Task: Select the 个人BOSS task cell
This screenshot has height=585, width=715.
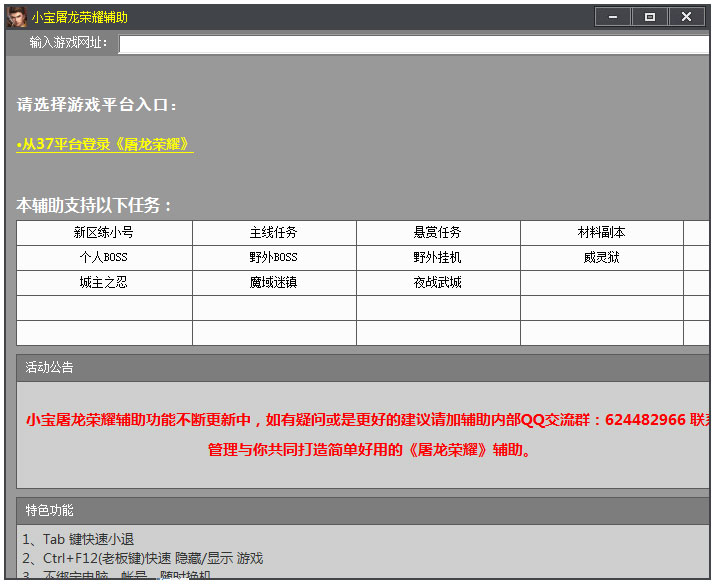Action: pos(104,257)
